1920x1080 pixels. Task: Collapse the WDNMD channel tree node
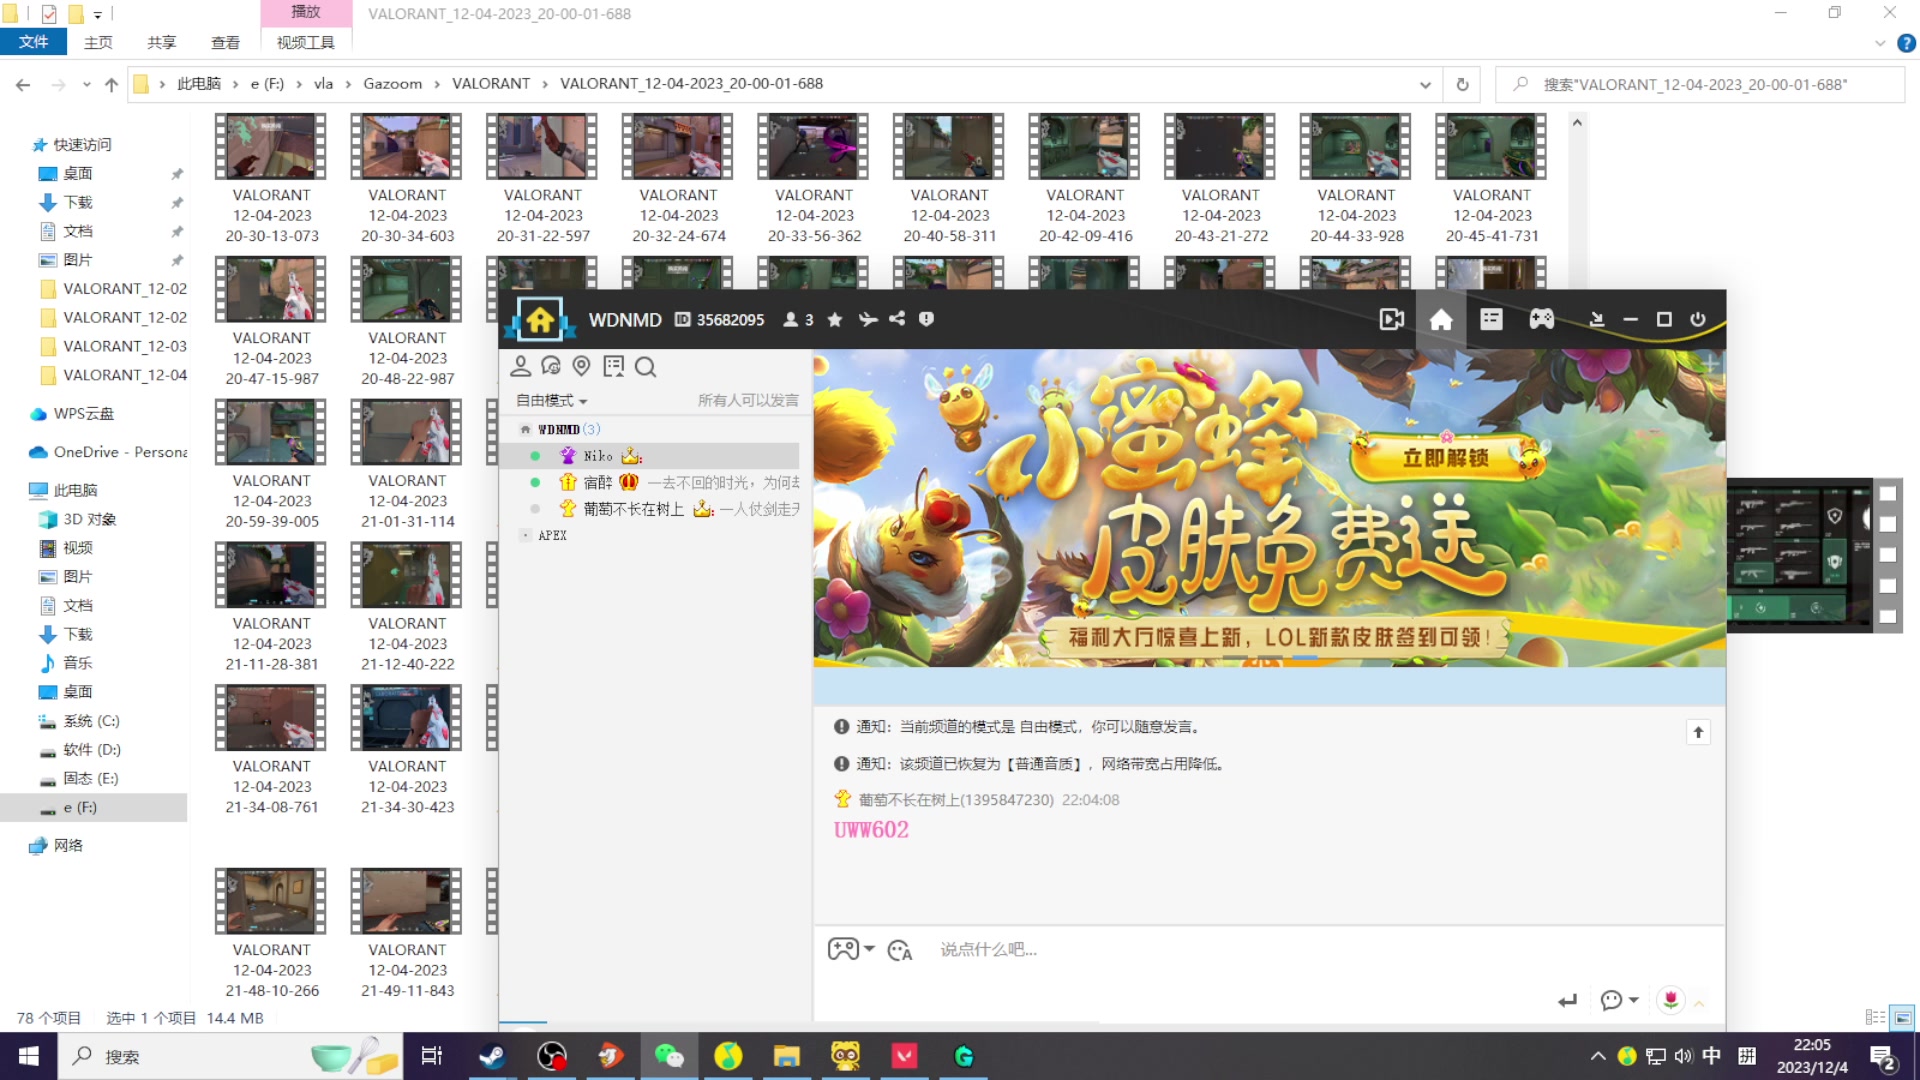coord(525,429)
